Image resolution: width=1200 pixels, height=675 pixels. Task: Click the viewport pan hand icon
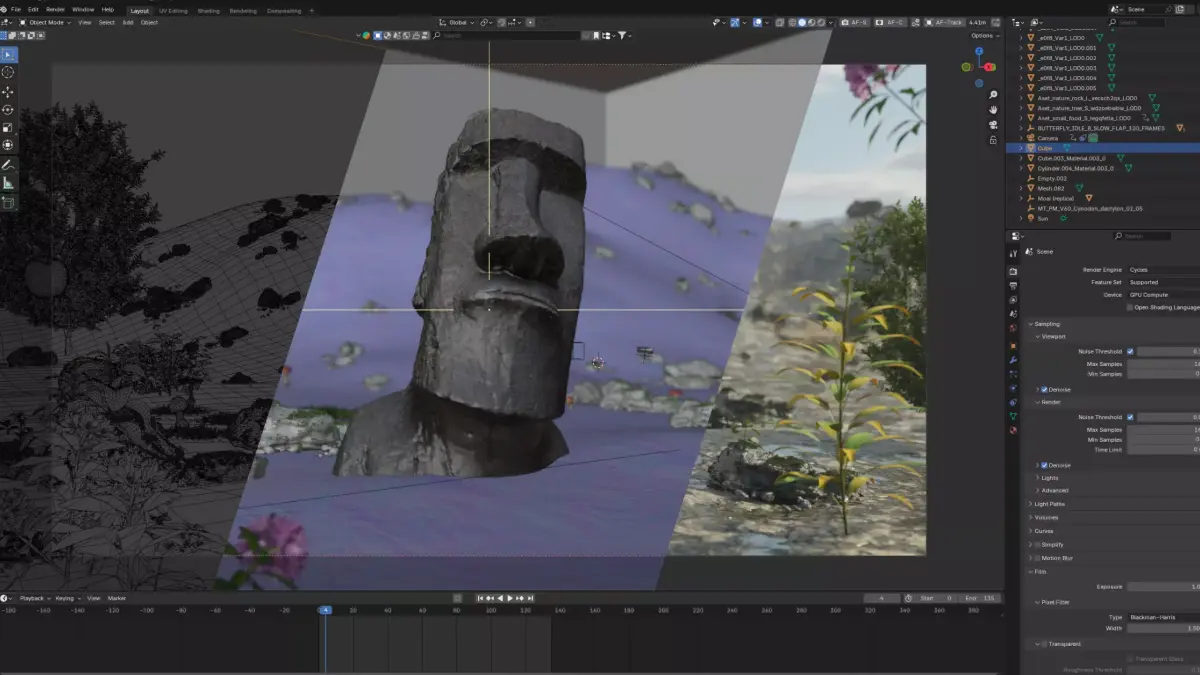pyautogui.click(x=993, y=110)
